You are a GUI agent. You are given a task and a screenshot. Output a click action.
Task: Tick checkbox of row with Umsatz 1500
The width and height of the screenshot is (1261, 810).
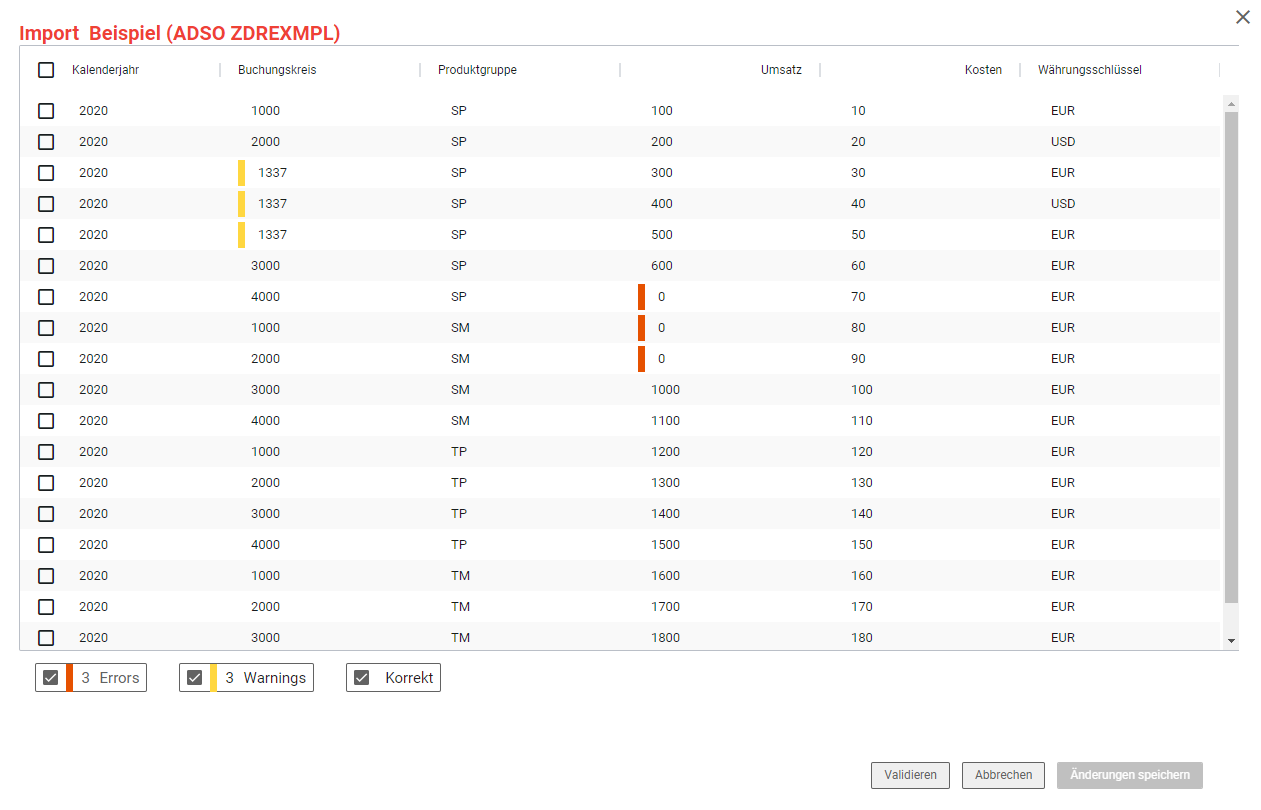pos(46,545)
